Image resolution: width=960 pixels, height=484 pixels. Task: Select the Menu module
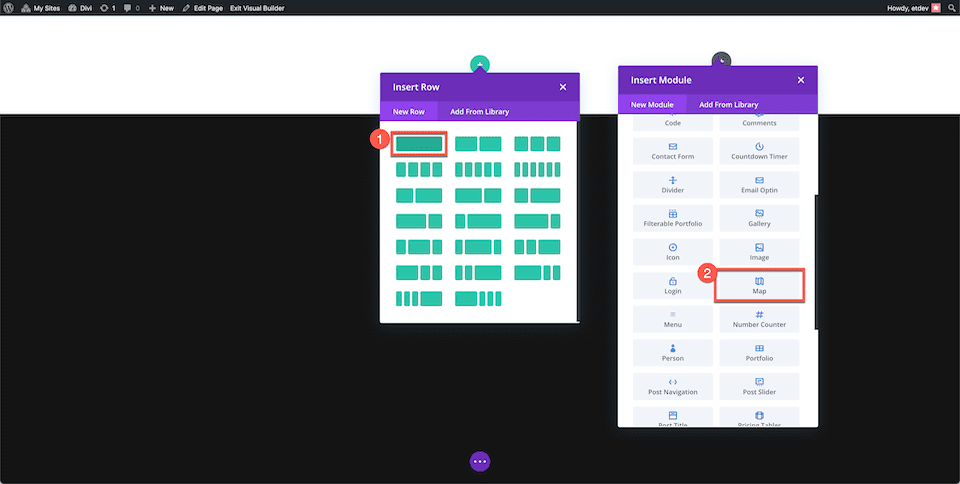[673, 319]
